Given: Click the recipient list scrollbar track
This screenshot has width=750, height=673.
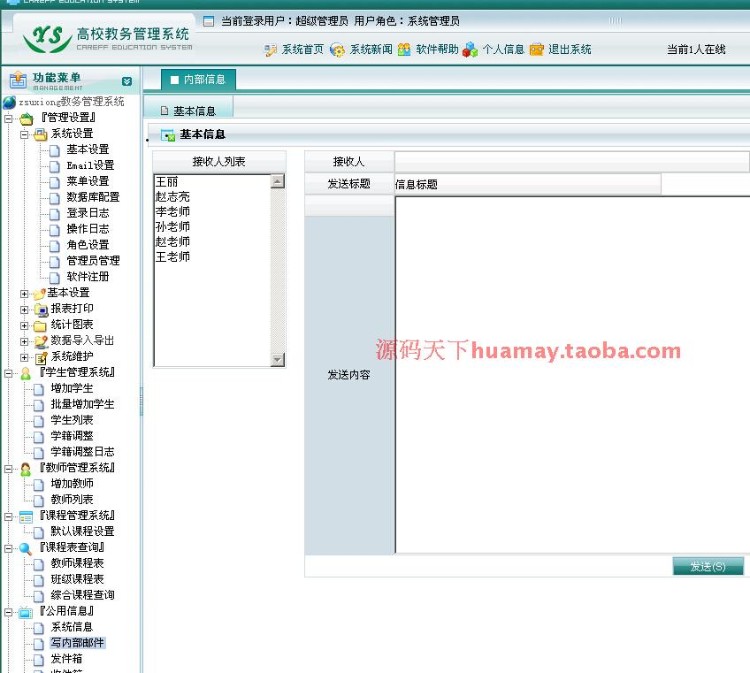Looking at the screenshot, I should point(277,270).
